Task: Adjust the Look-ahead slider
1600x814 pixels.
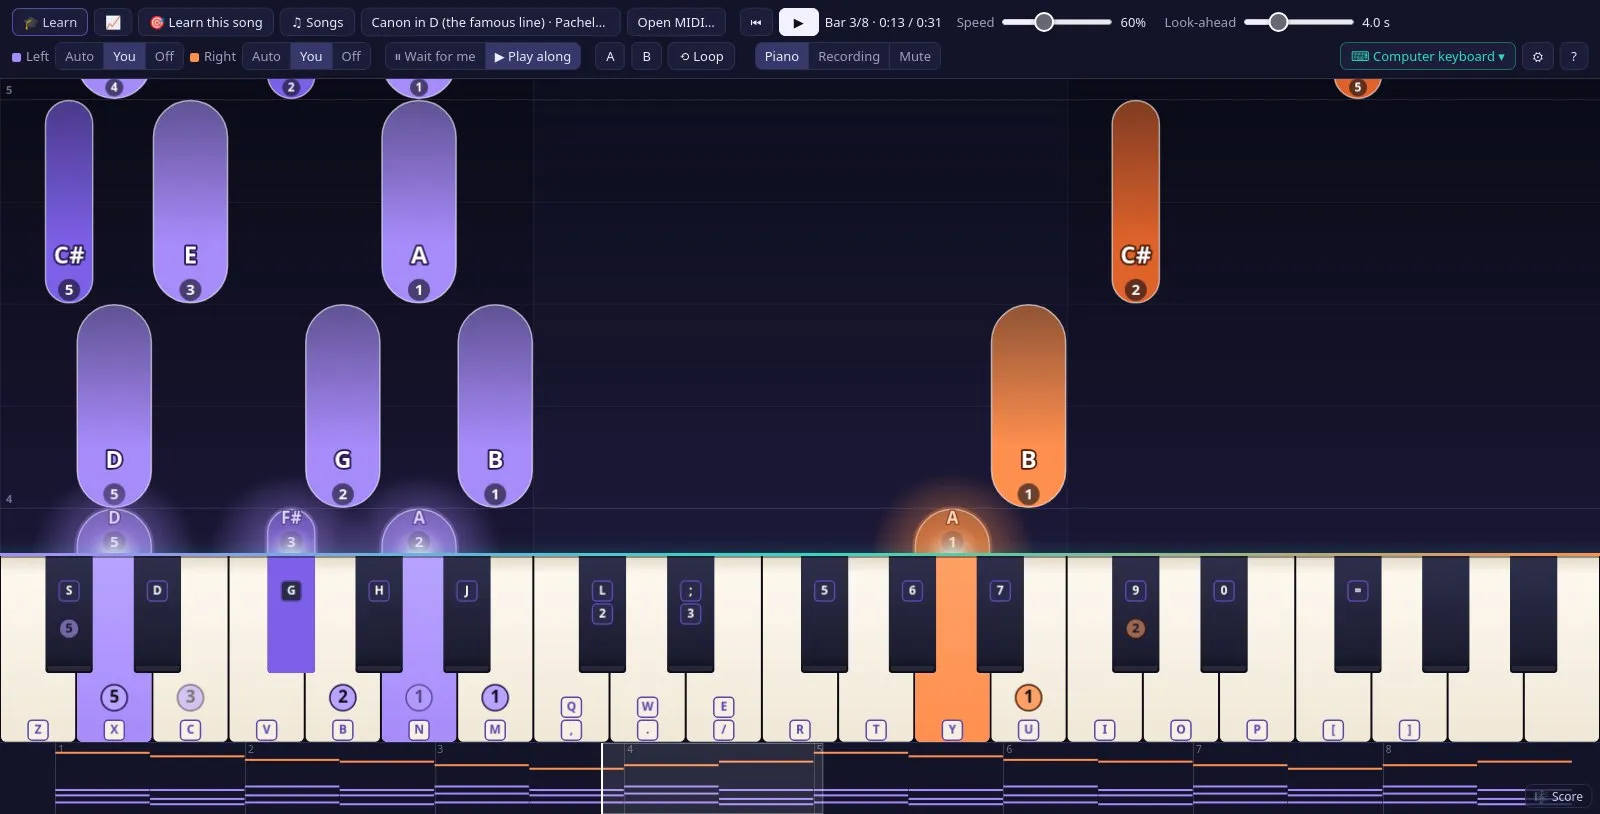Action: (1298, 22)
